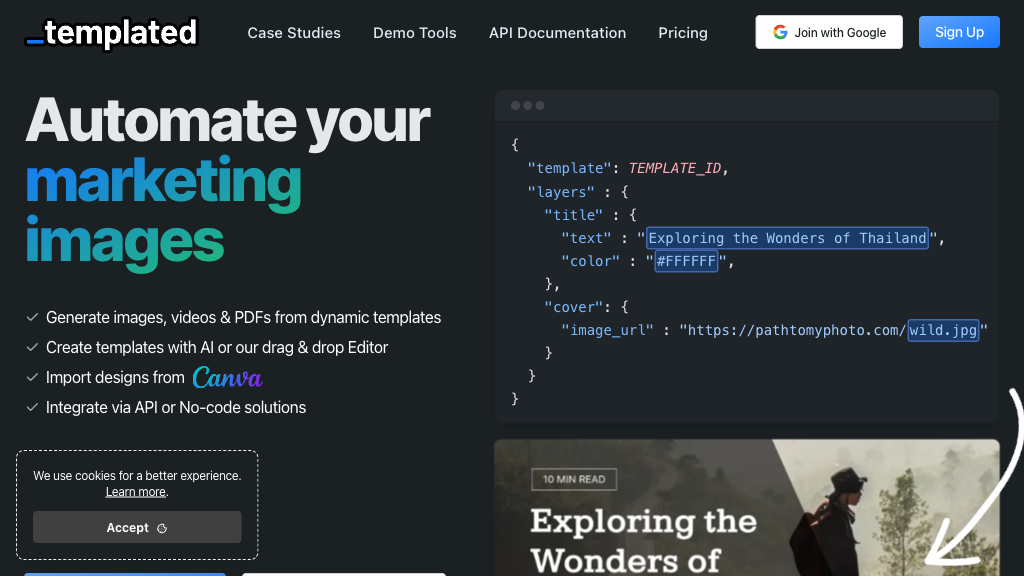Click the white curved arrow graphic

(985, 480)
